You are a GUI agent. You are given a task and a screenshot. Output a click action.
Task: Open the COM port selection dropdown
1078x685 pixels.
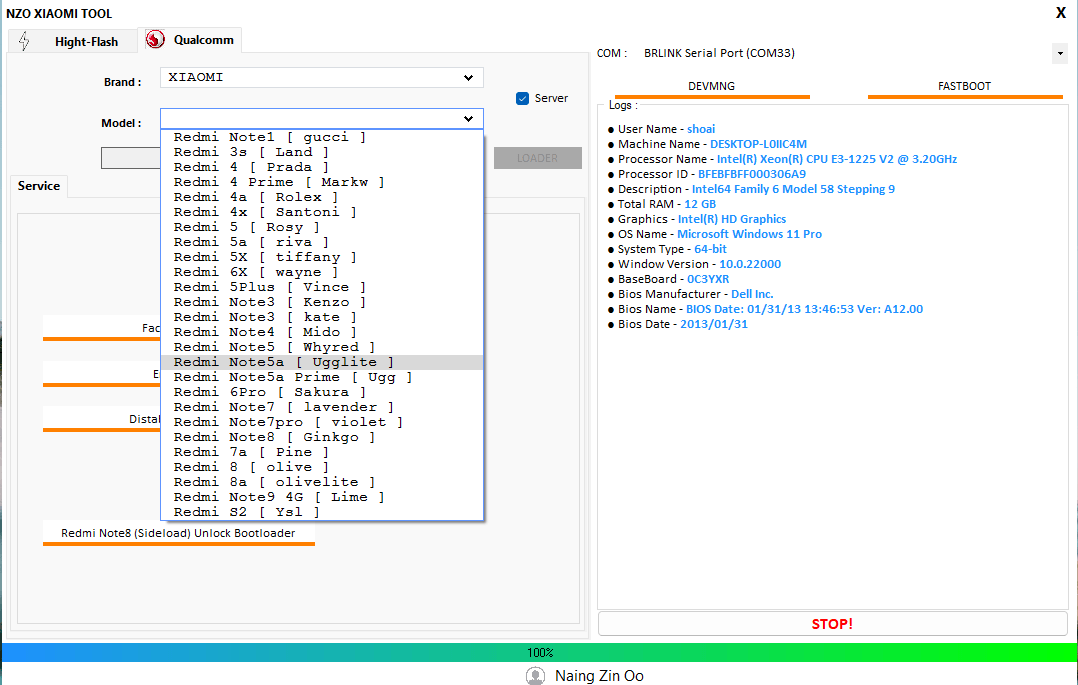pyautogui.click(x=1060, y=53)
